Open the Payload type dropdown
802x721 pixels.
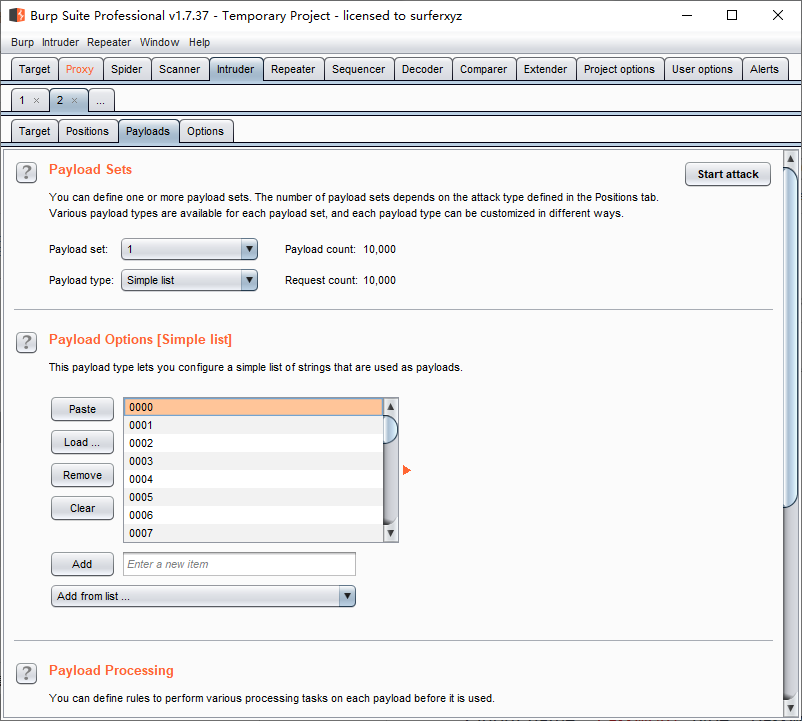[249, 280]
